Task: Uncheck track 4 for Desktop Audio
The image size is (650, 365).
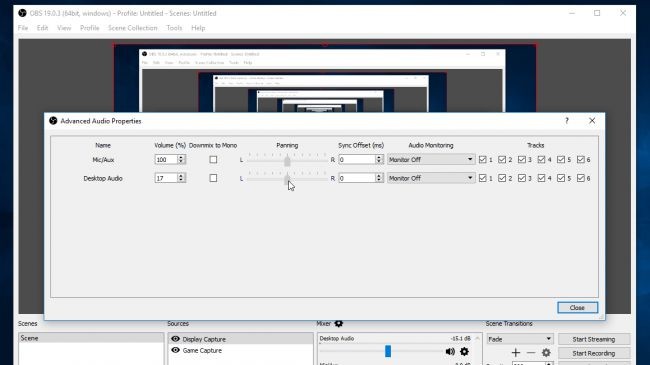Action: click(541, 178)
